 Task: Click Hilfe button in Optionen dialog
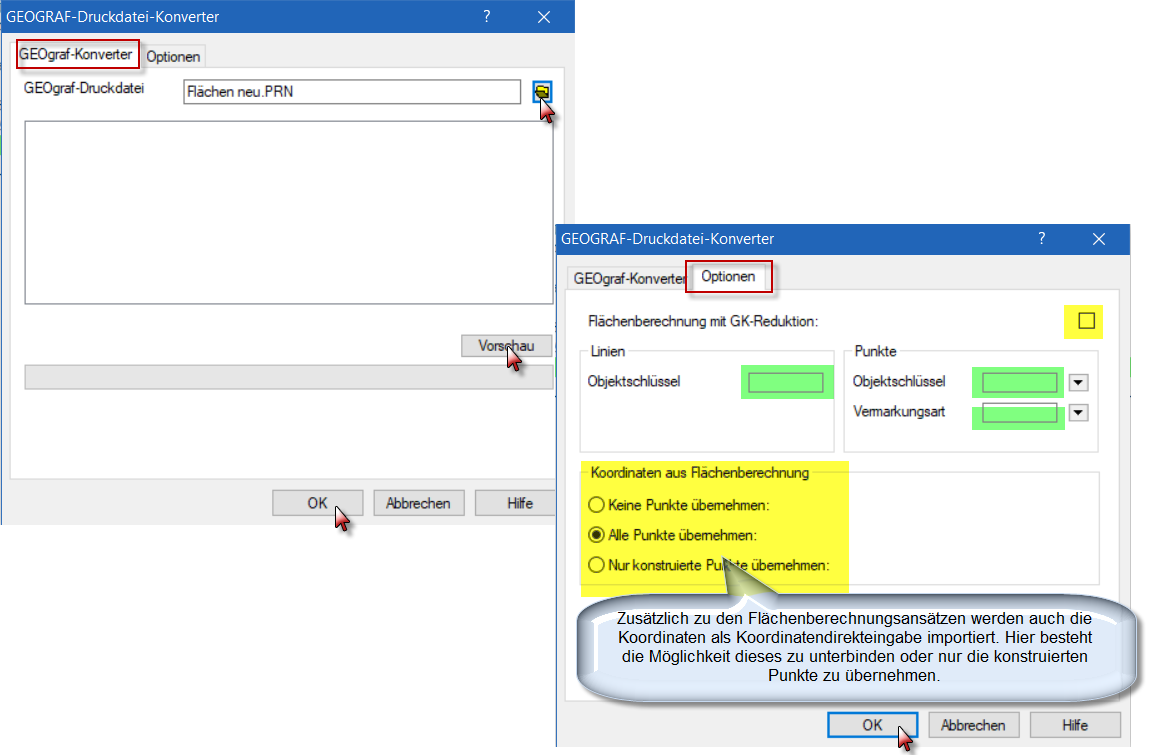pyautogui.click(x=1075, y=725)
